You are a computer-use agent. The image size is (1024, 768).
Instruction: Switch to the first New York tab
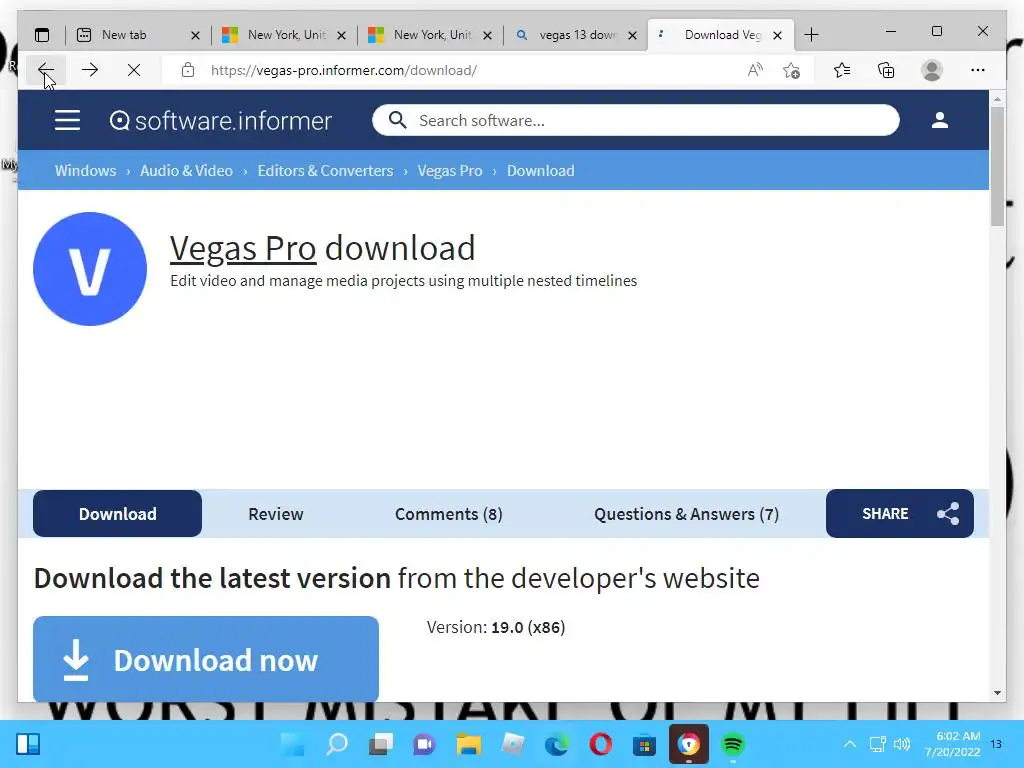(287, 35)
